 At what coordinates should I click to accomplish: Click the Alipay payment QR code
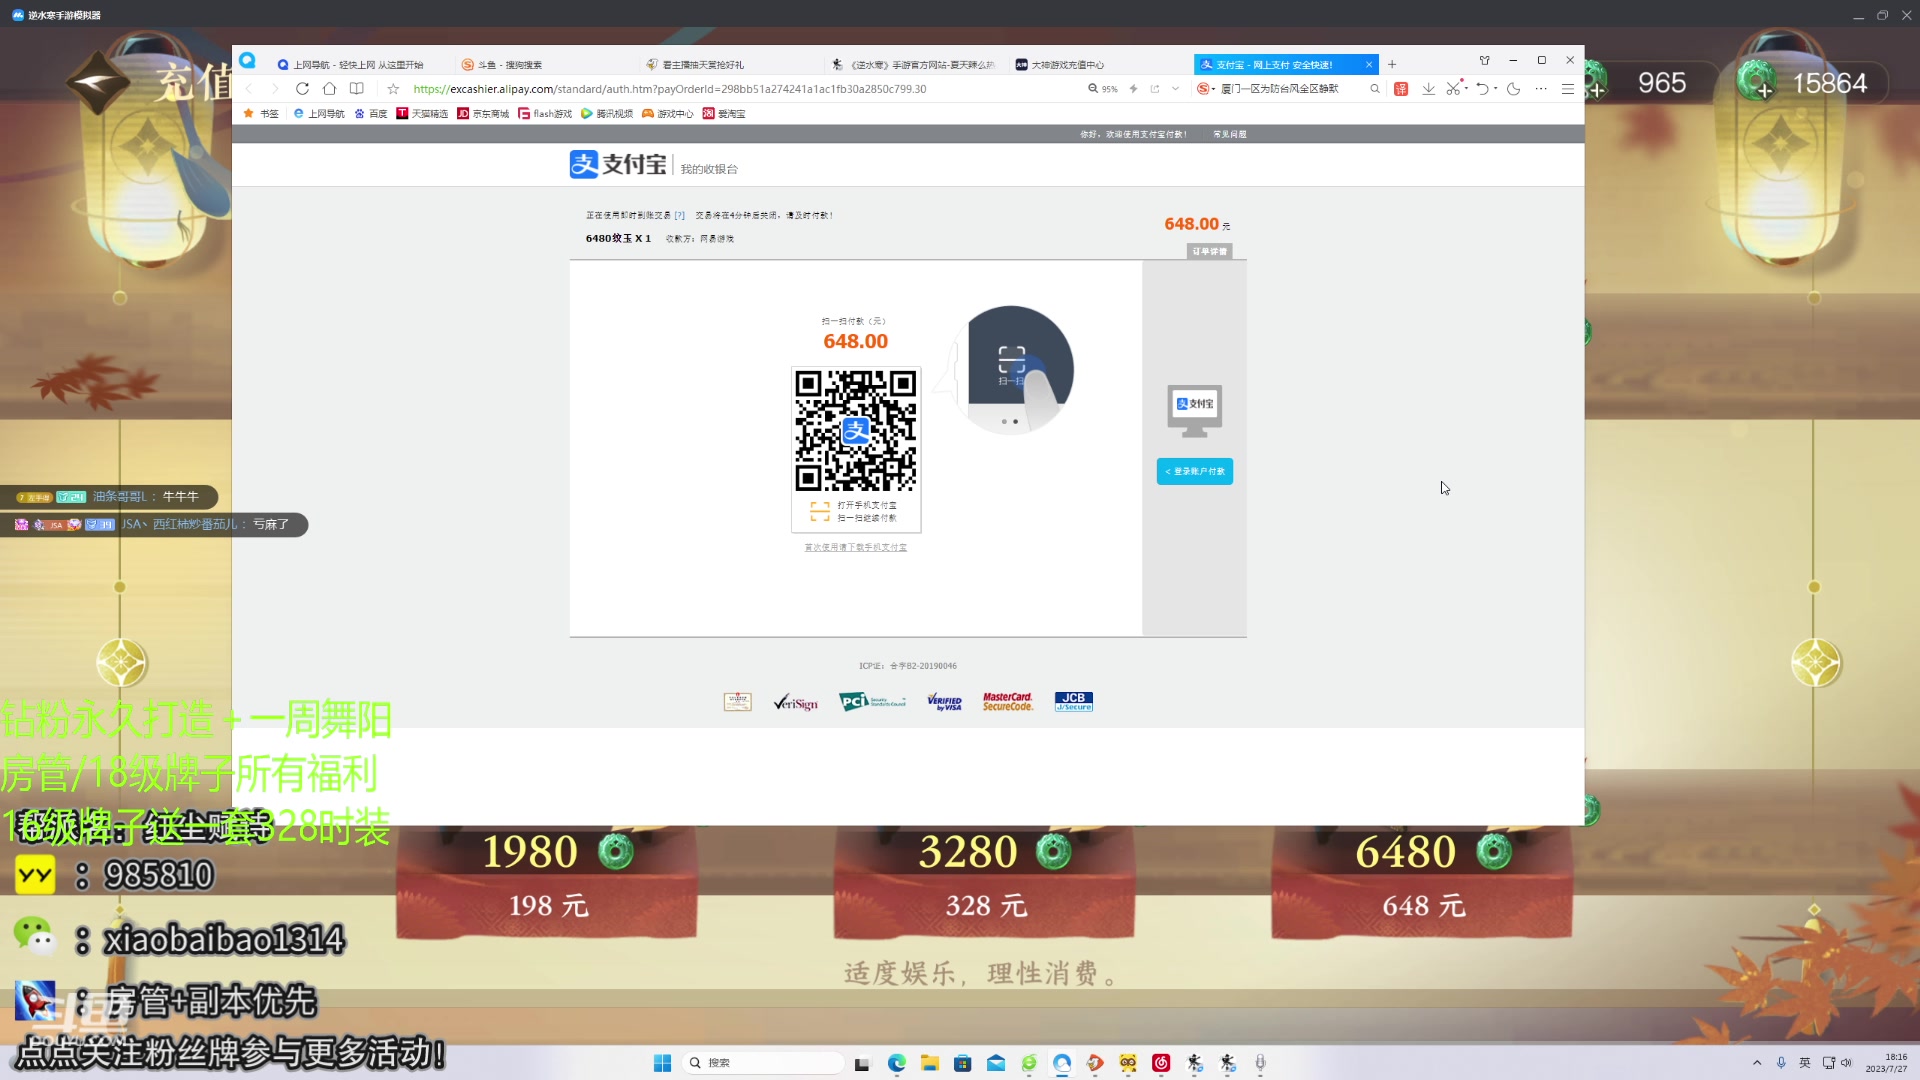pos(856,431)
